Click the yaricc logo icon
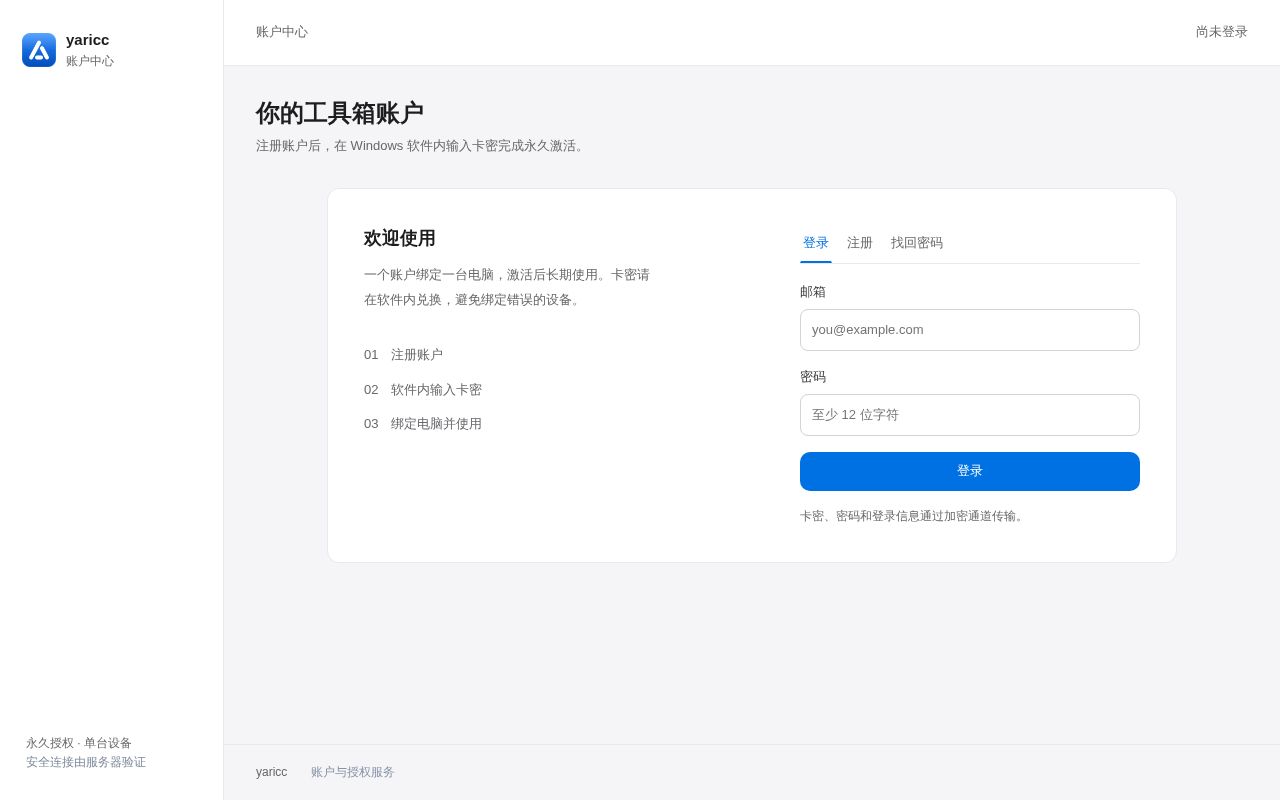The height and width of the screenshot is (800, 1280). pos(39,50)
